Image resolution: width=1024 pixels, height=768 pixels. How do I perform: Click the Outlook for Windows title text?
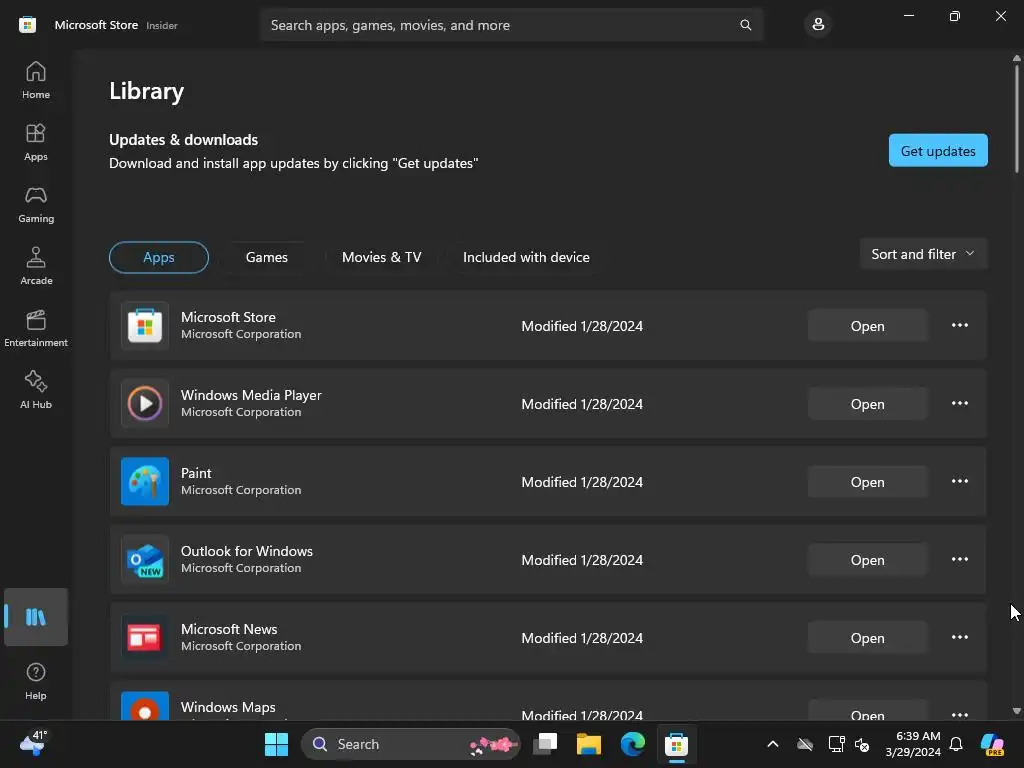pos(246,551)
